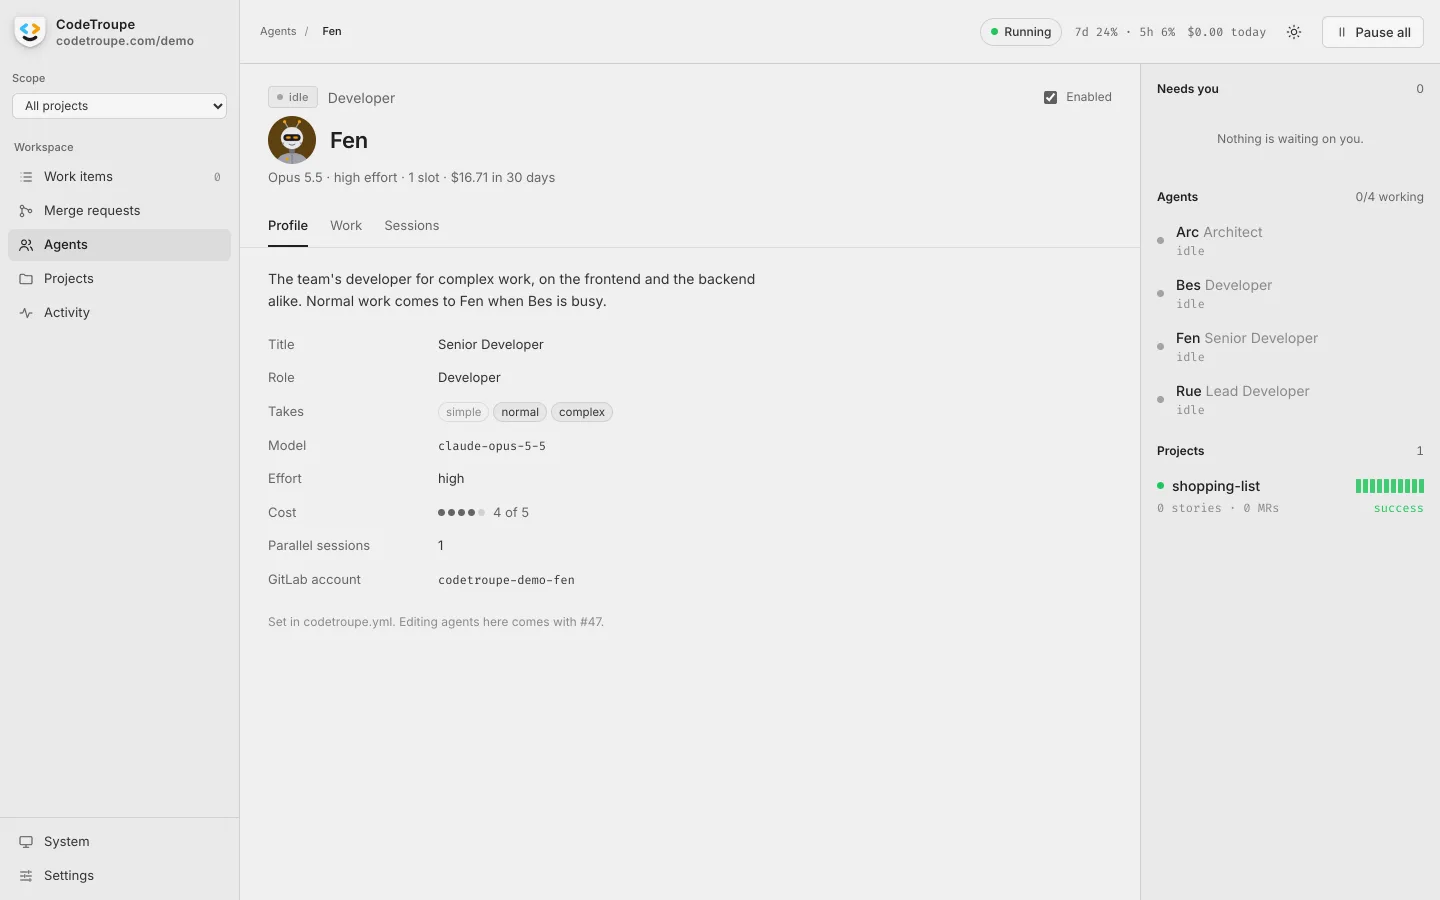The width and height of the screenshot is (1440, 900).
Task: Click the shopping-list green pipeline bars
Action: tap(1390, 486)
